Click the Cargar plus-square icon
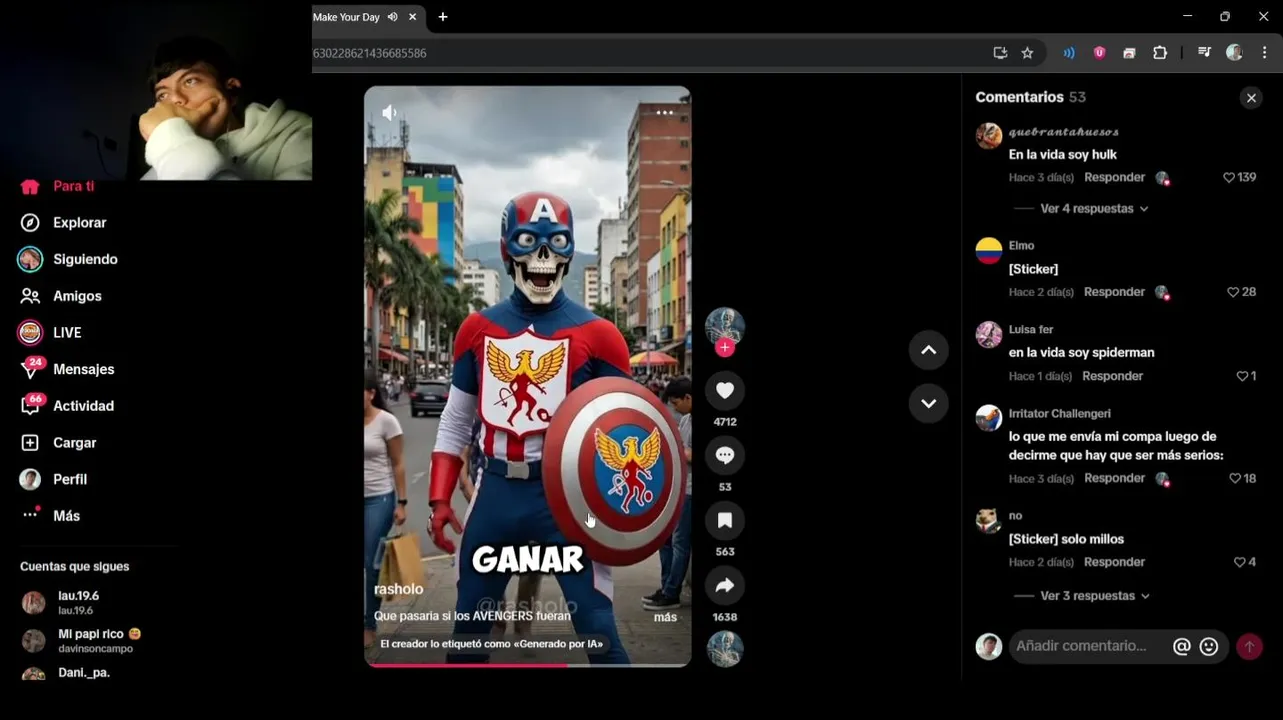 click(30, 442)
